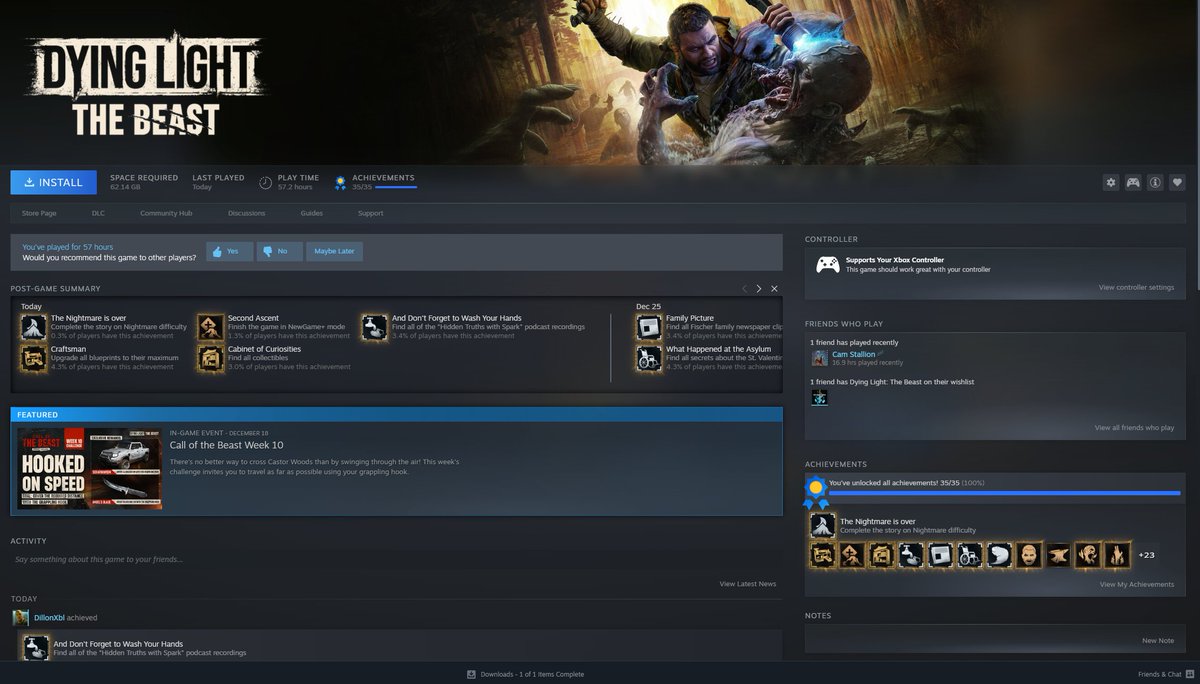
Task: Favorite the game with the heart icon
Action: (1179, 182)
